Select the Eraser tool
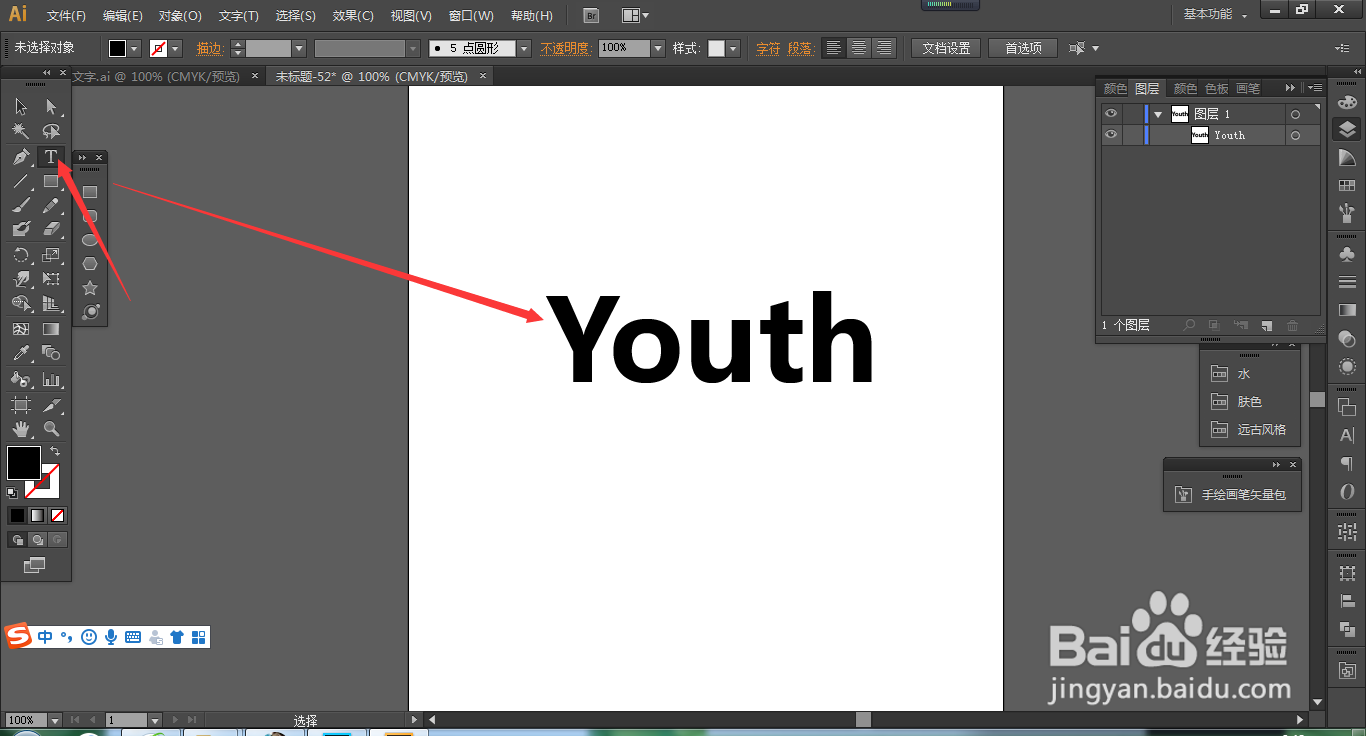The image size is (1366, 736). pos(51,229)
